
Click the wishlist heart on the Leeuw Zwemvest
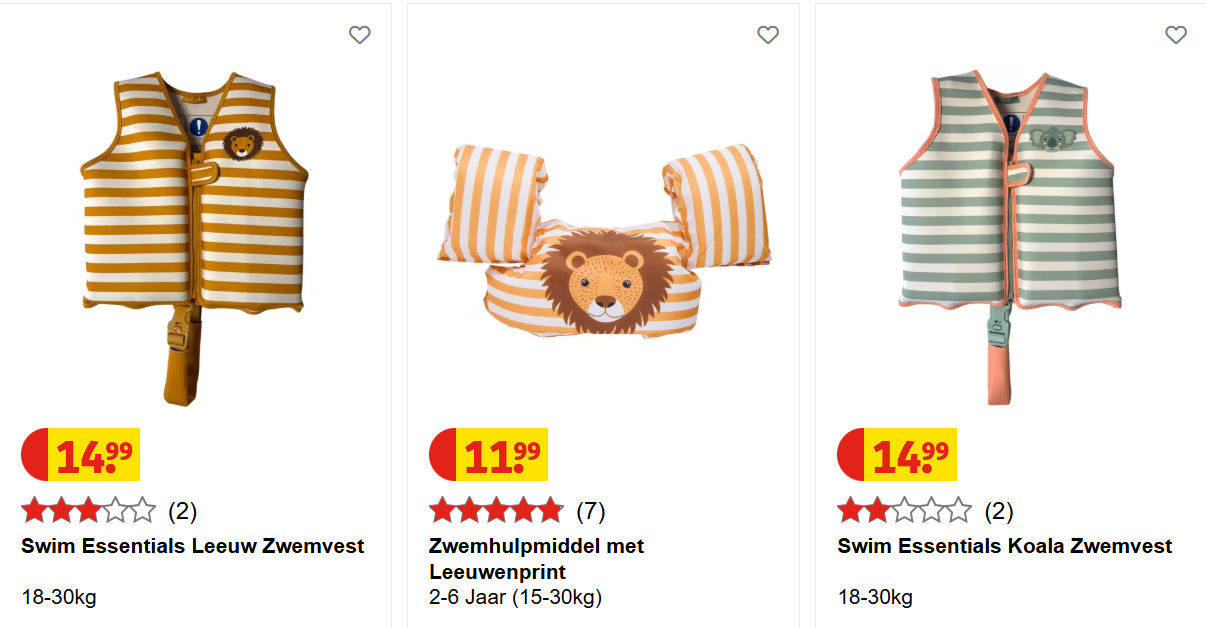tap(360, 34)
